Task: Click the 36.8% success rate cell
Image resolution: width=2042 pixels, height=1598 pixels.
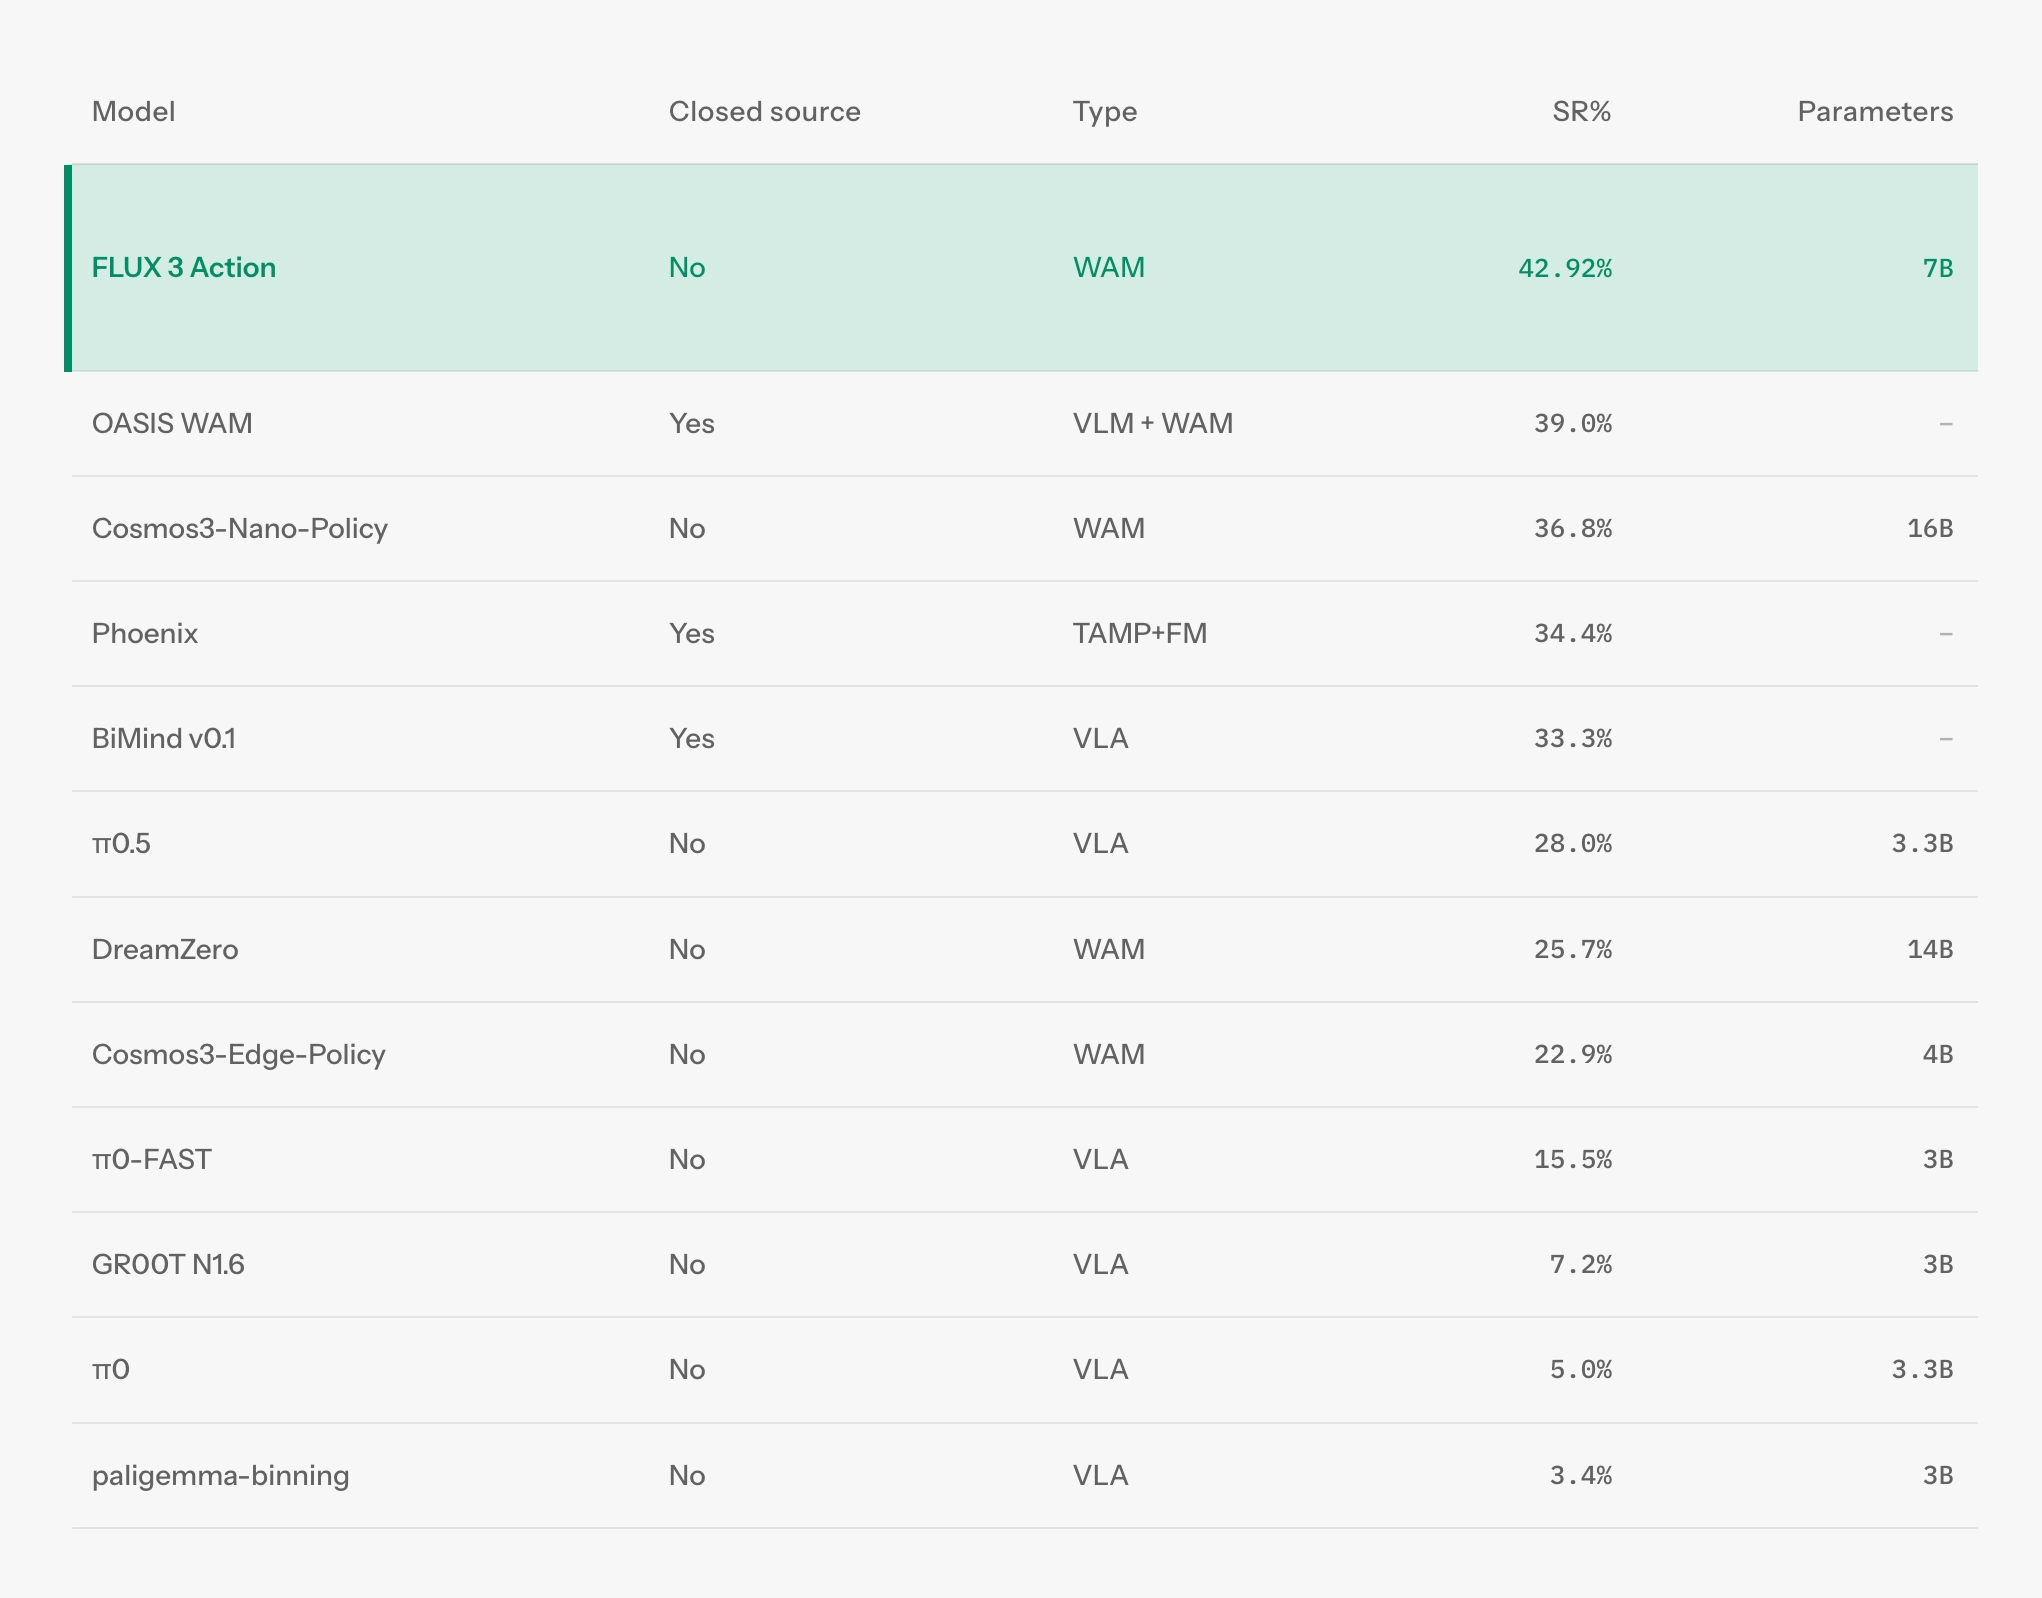Action: 1573,529
